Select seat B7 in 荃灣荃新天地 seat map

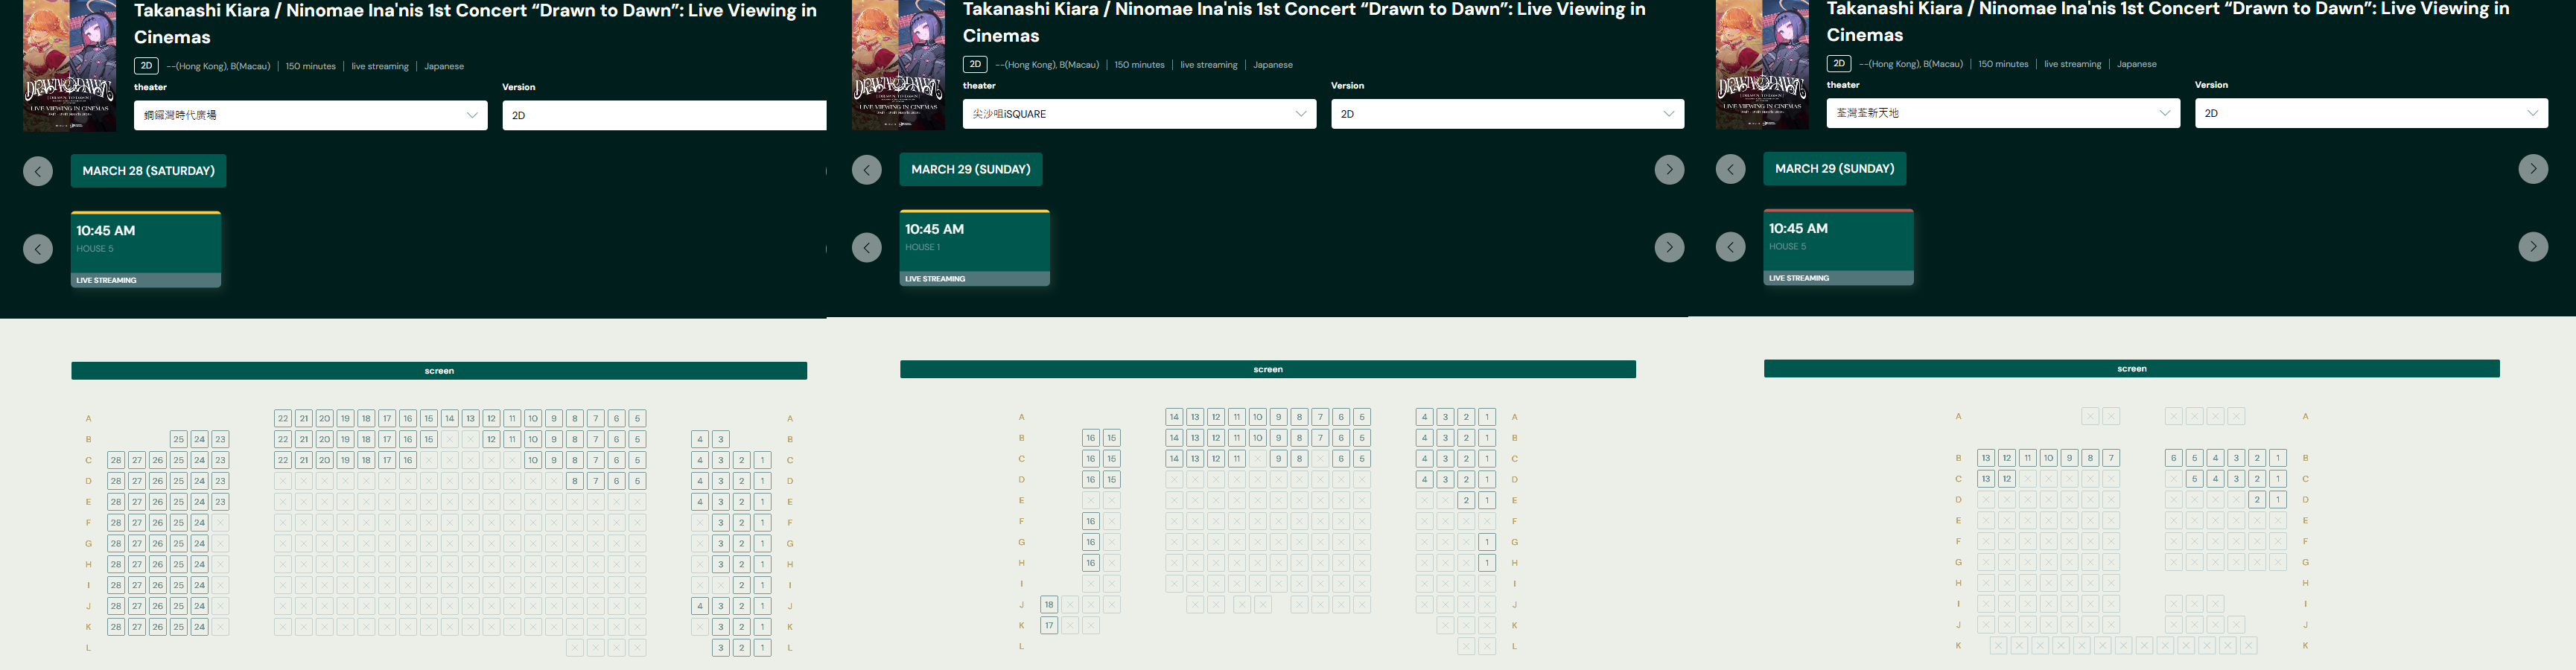pyautogui.click(x=2111, y=458)
